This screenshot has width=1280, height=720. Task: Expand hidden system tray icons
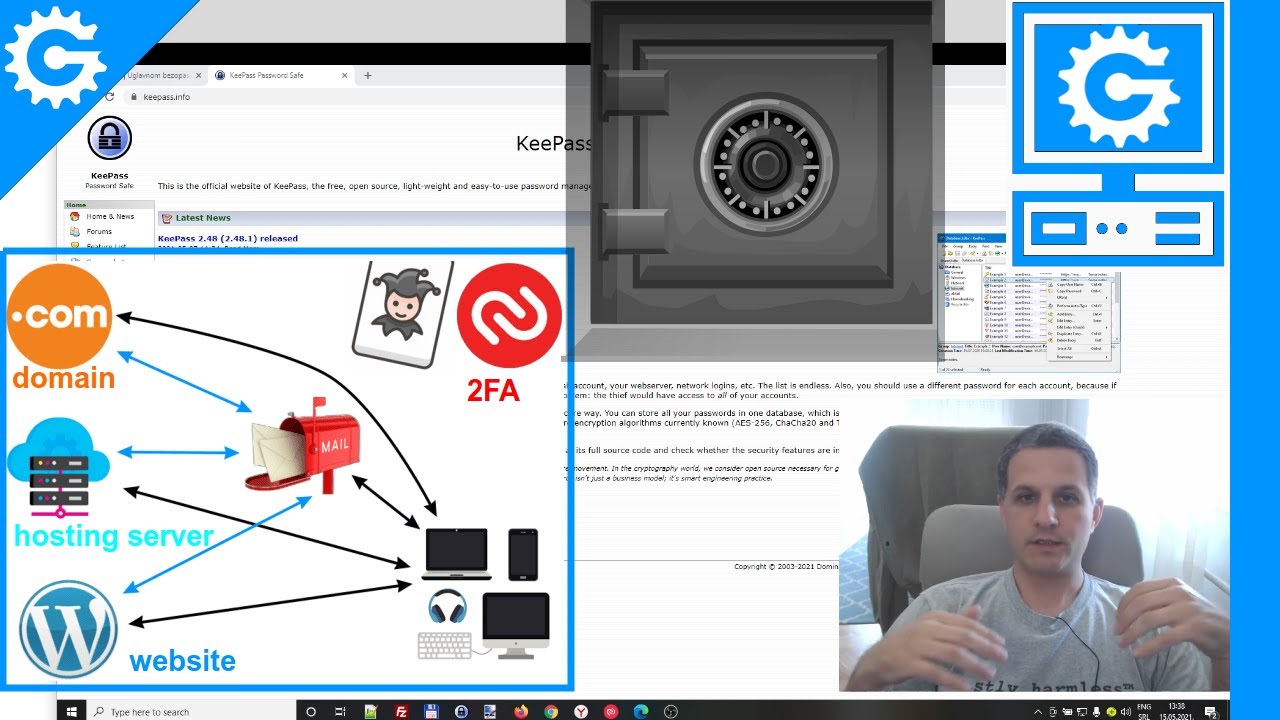1037,711
